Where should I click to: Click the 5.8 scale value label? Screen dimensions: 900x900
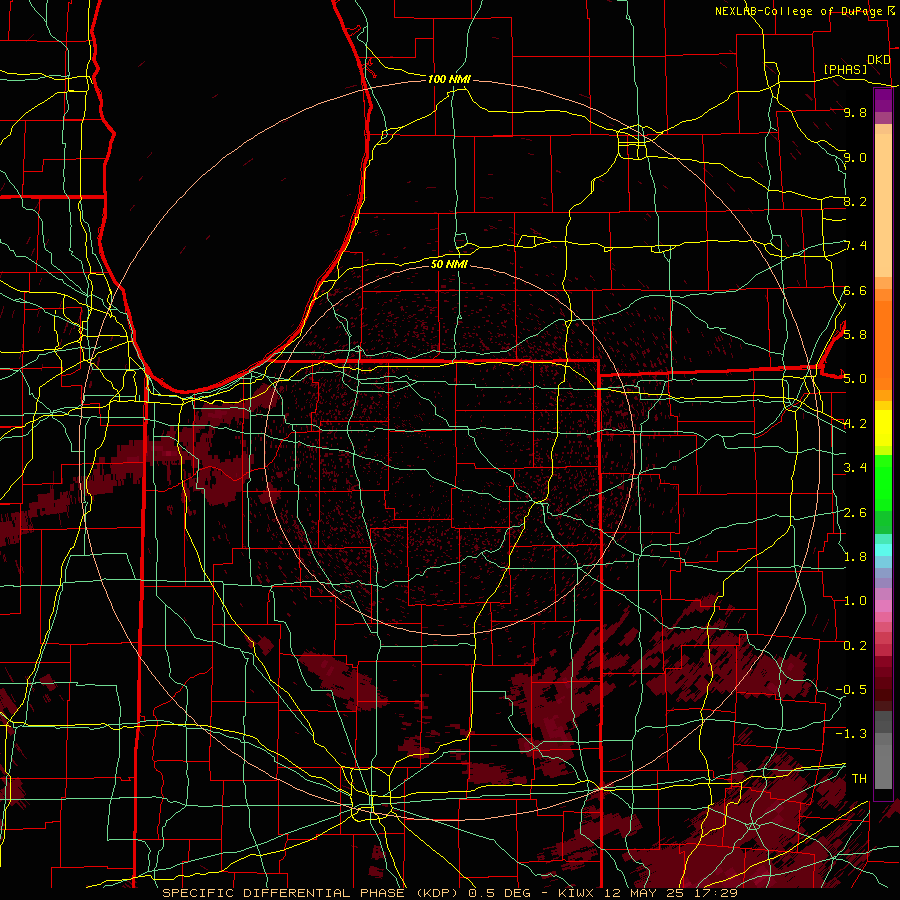point(855,335)
